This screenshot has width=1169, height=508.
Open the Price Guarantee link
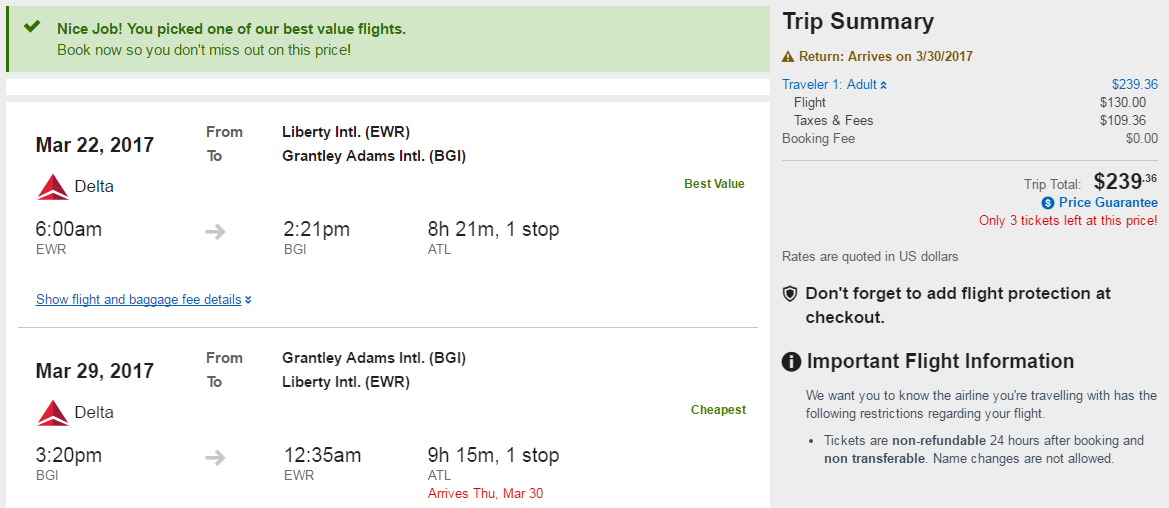[1108, 203]
